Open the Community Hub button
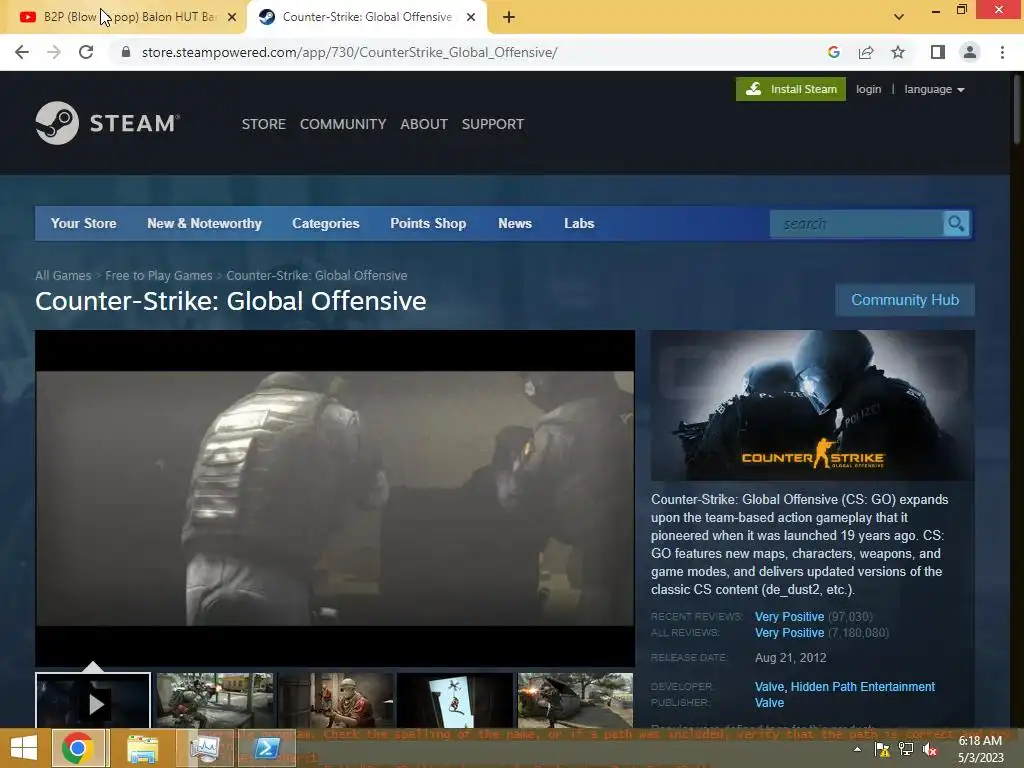The width and height of the screenshot is (1024, 768). coord(905,300)
